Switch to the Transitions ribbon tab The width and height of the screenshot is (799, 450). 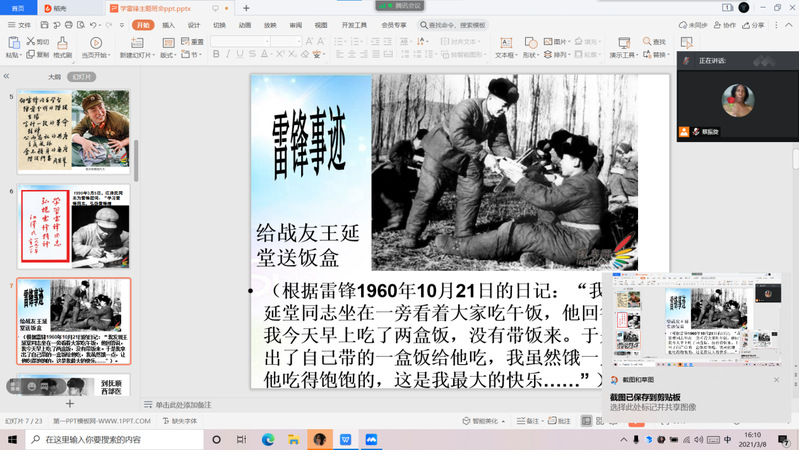[219, 25]
